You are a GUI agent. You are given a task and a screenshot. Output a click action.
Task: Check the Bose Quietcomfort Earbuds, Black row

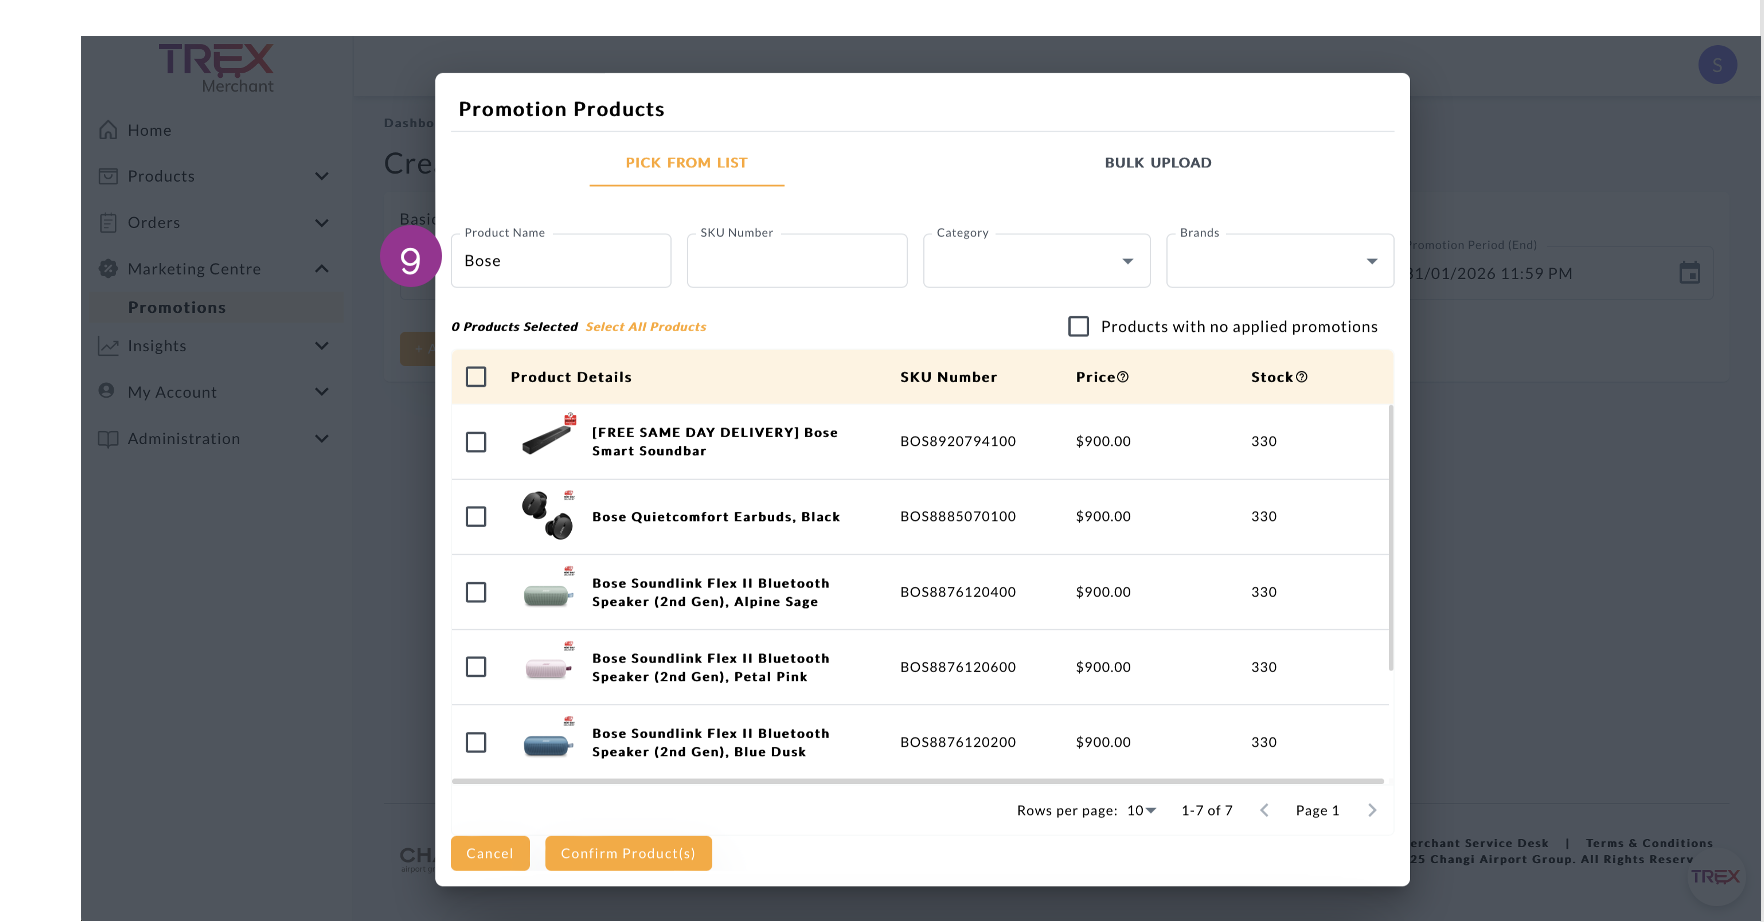click(476, 517)
